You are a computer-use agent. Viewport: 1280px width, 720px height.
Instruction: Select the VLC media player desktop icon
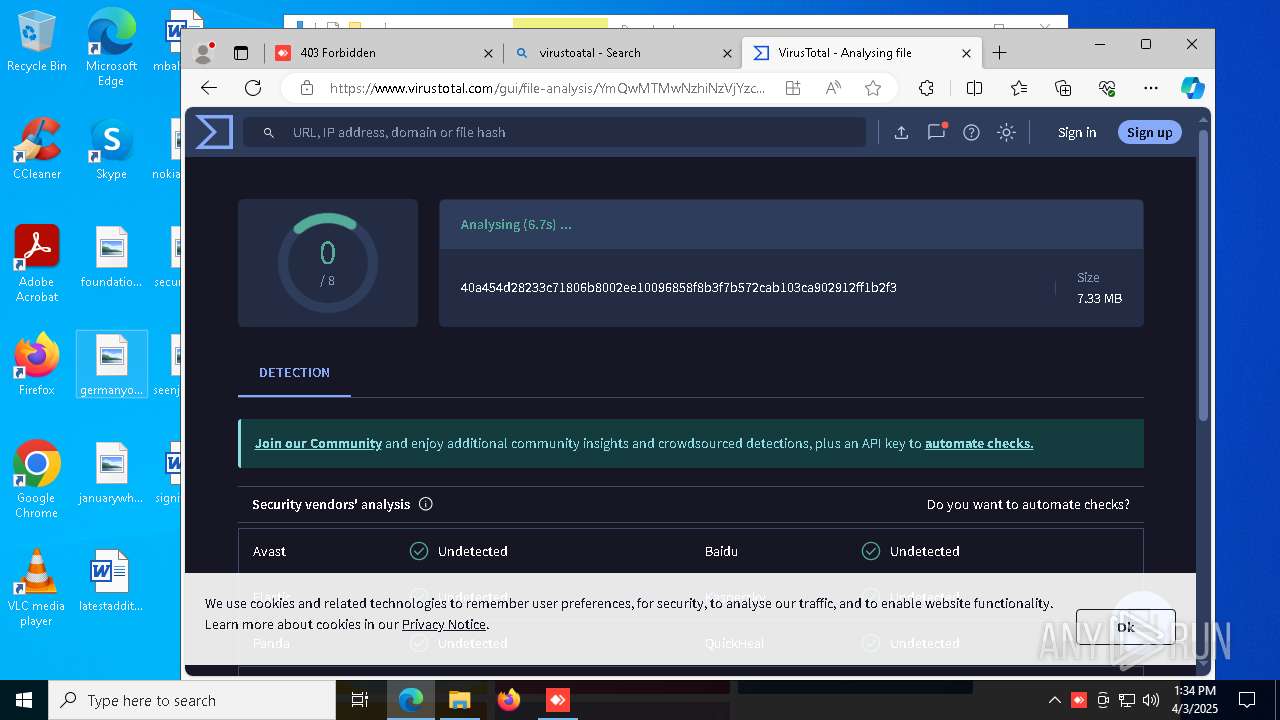pyautogui.click(x=37, y=588)
